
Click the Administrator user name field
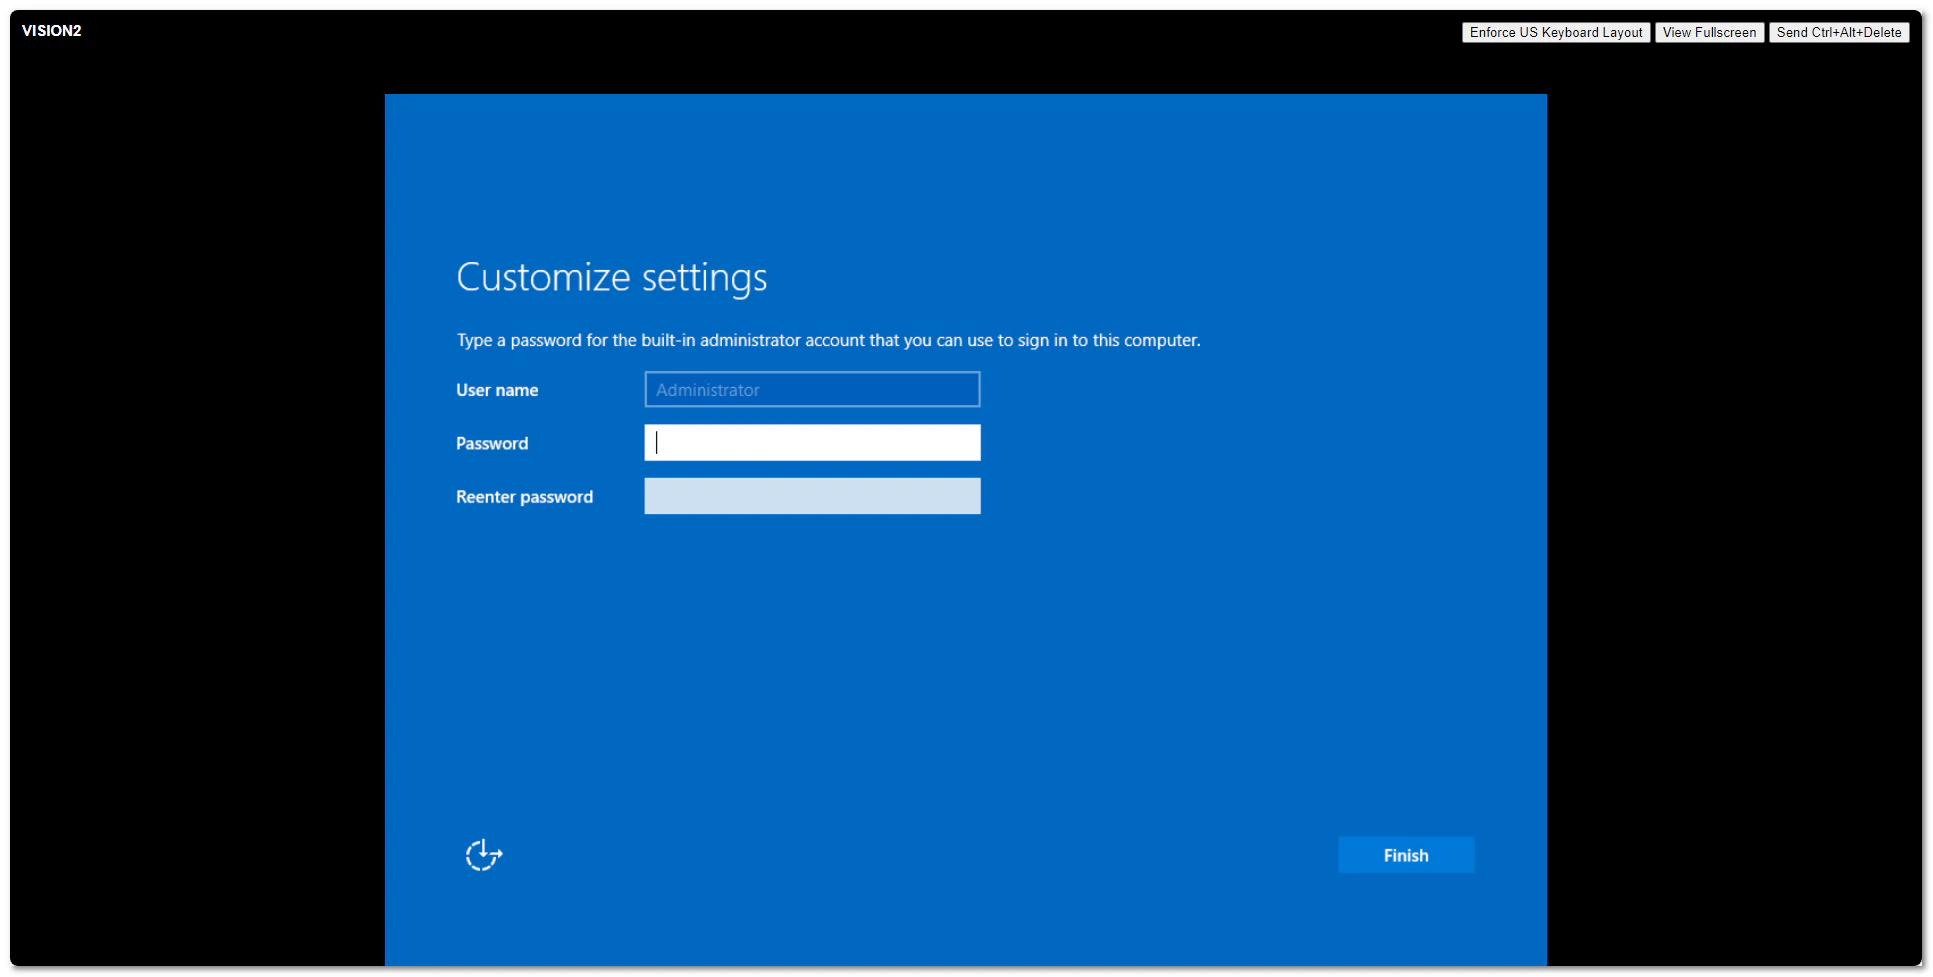pyautogui.click(x=812, y=390)
